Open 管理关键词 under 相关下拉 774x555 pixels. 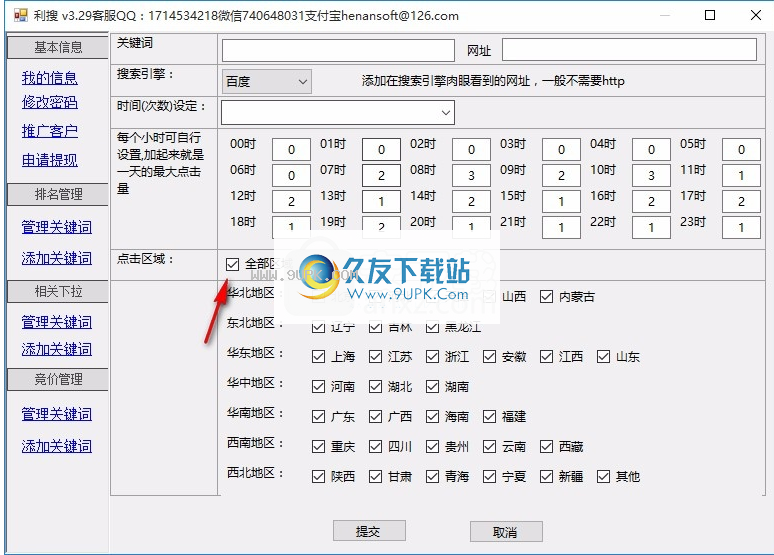pyautogui.click(x=57, y=322)
